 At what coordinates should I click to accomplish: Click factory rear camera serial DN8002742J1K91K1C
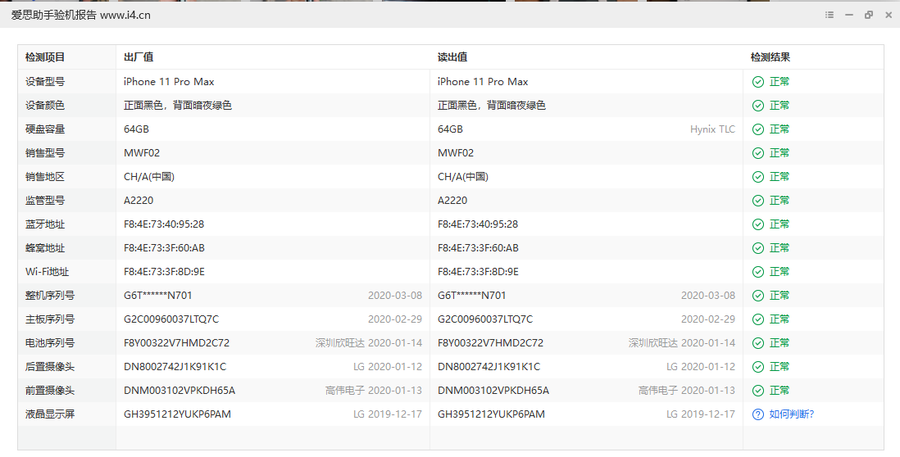click(x=175, y=366)
